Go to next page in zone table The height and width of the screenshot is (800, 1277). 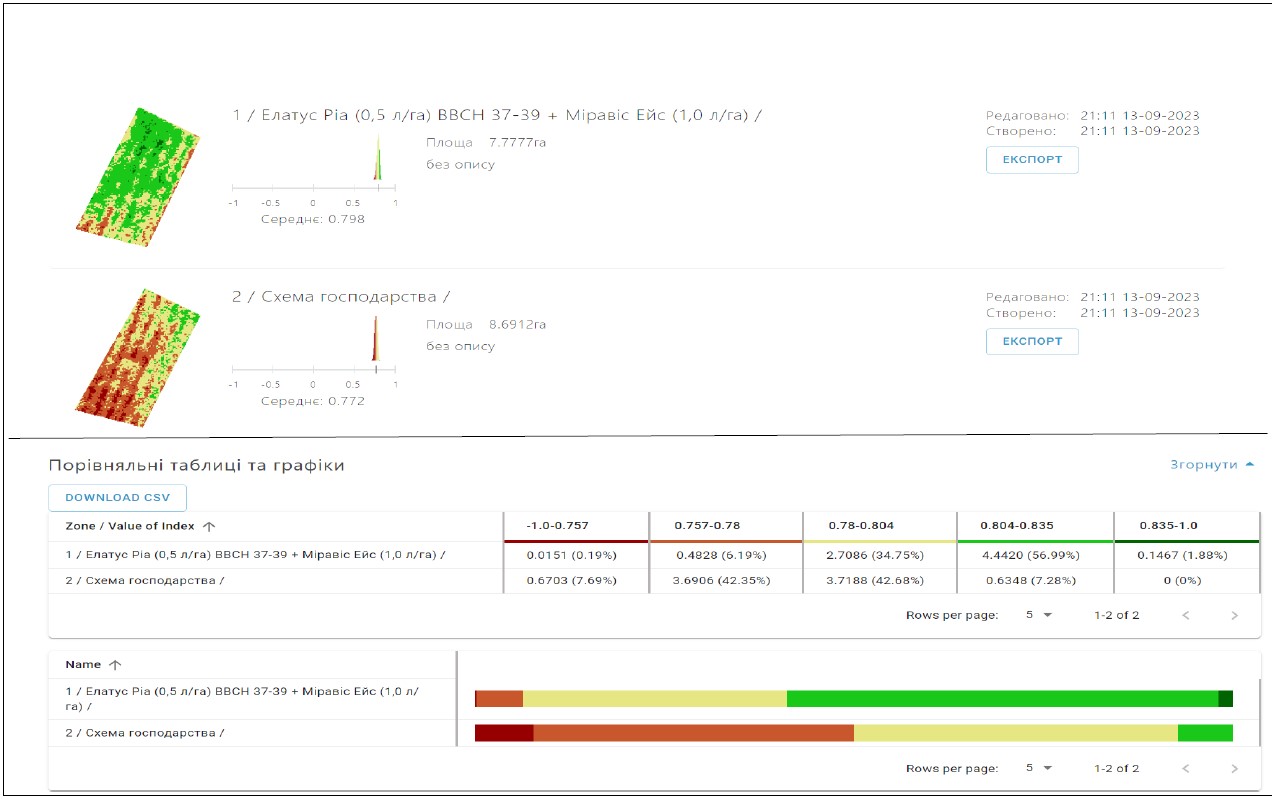click(1234, 615)
